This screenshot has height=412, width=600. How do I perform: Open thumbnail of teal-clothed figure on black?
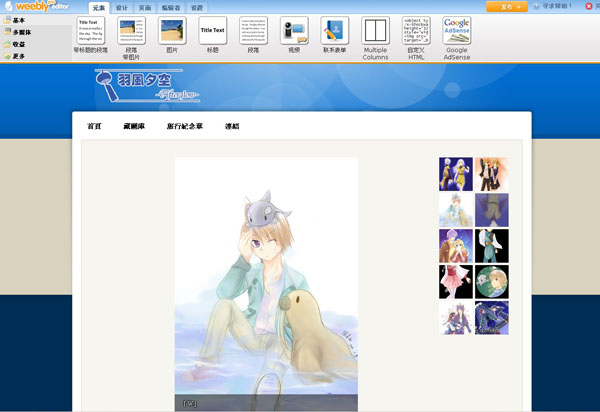pyautogui.click(x=492, y=246)
